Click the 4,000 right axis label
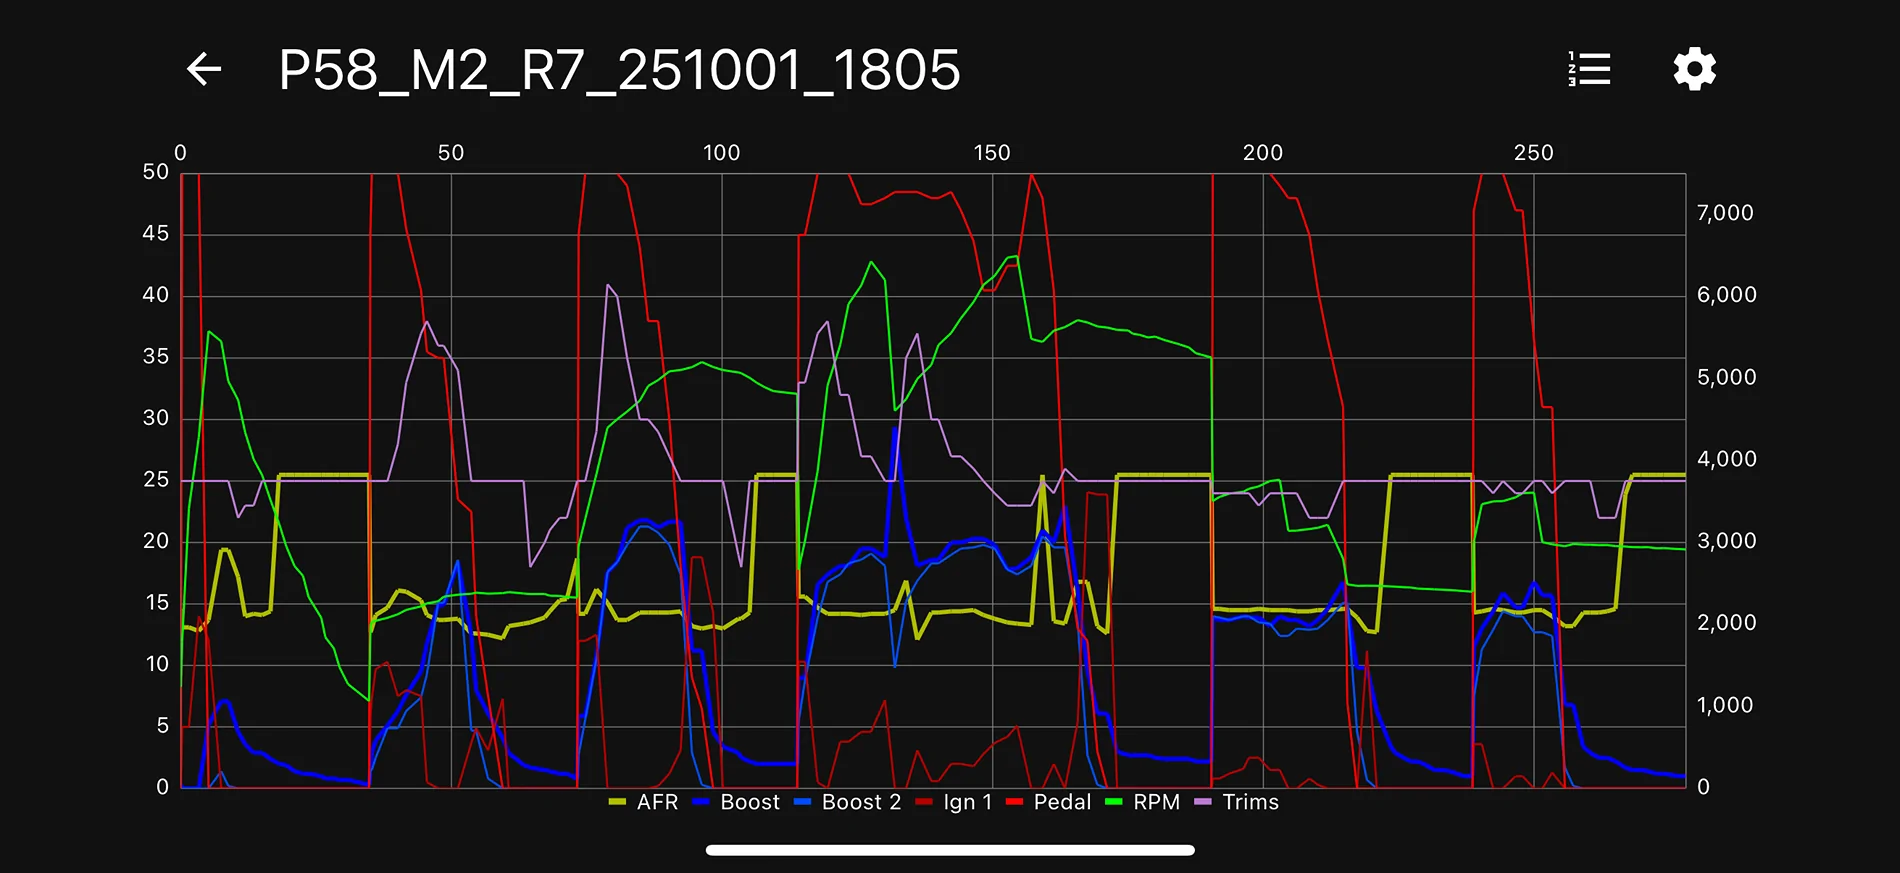The height and width of the screenshot is (873, 1900). click(1726, 460)
